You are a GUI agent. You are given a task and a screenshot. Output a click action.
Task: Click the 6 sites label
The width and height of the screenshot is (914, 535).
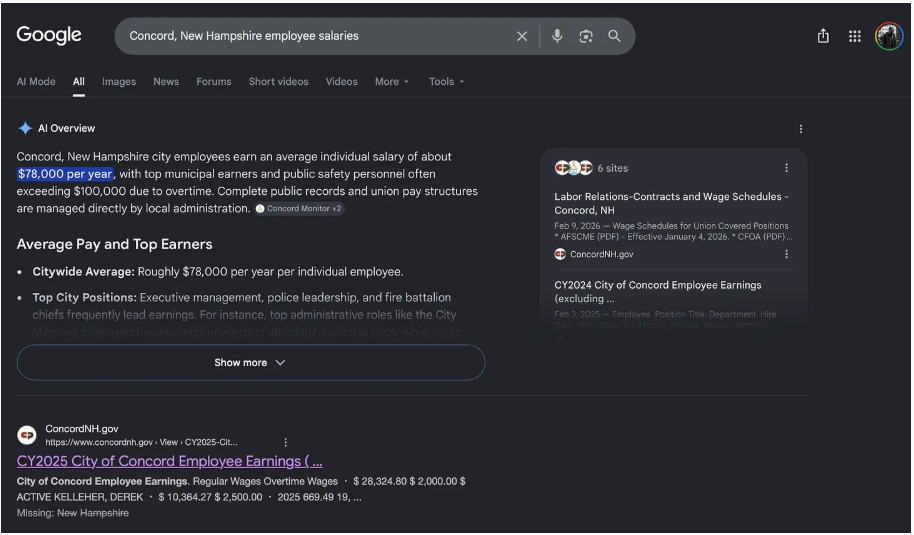613,168
